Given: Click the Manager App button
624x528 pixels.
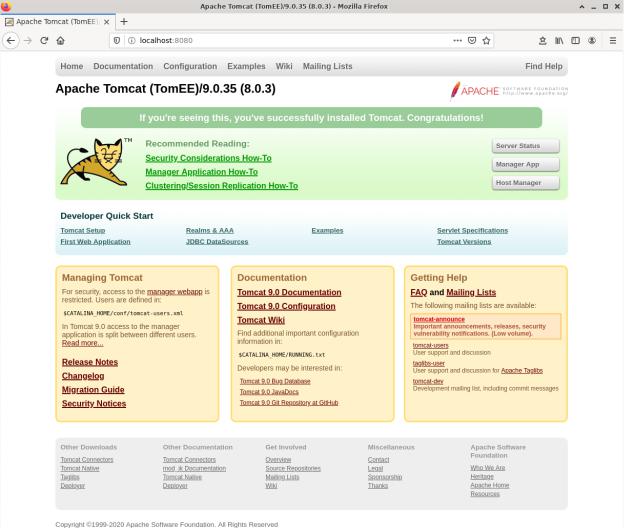Looking at the screenshot, I should tap(526, 164).
